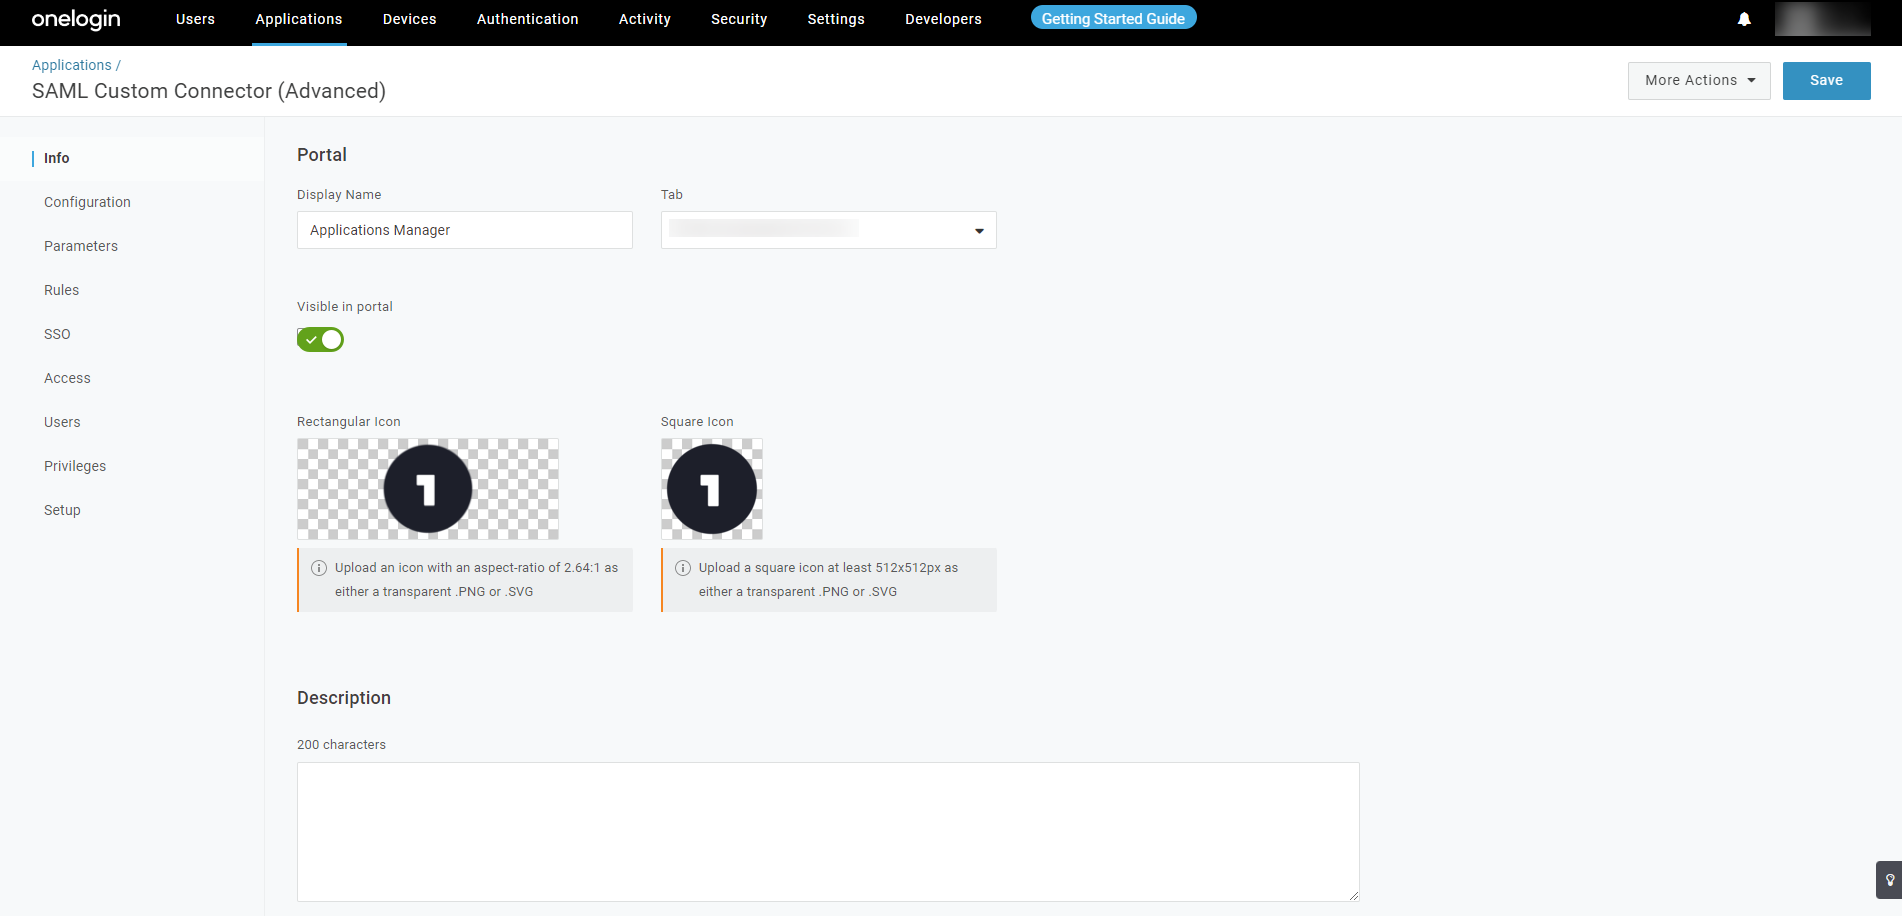Image resolution: width=1902 pixels, height=916 pixels.
Task: Switch to the Configuration tab
Action: tap(87, 202)
